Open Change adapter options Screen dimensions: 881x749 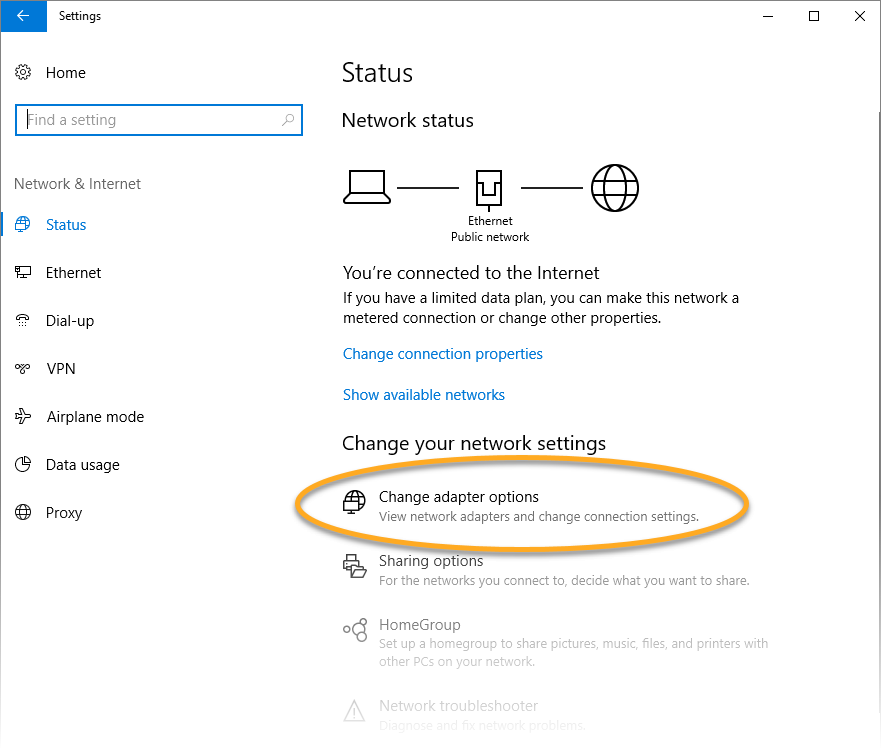458,497
